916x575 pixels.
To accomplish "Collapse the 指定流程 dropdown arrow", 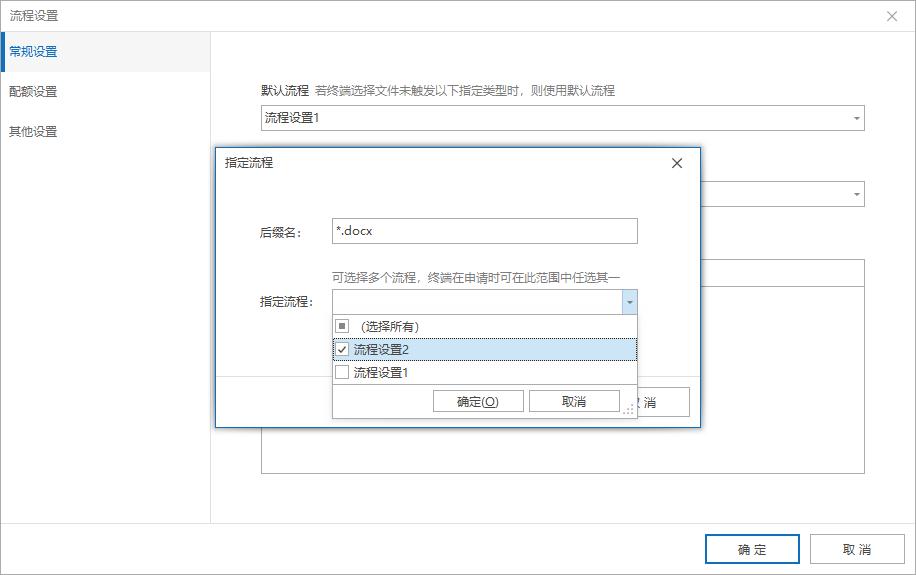I will coord(629,302).
